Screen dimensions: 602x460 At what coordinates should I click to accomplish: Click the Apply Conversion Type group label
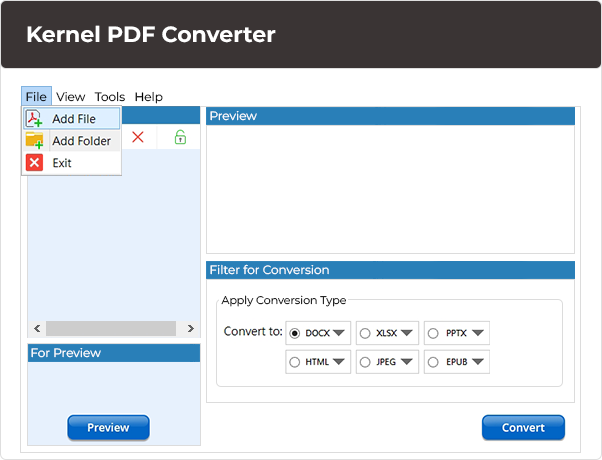(284, 300)
